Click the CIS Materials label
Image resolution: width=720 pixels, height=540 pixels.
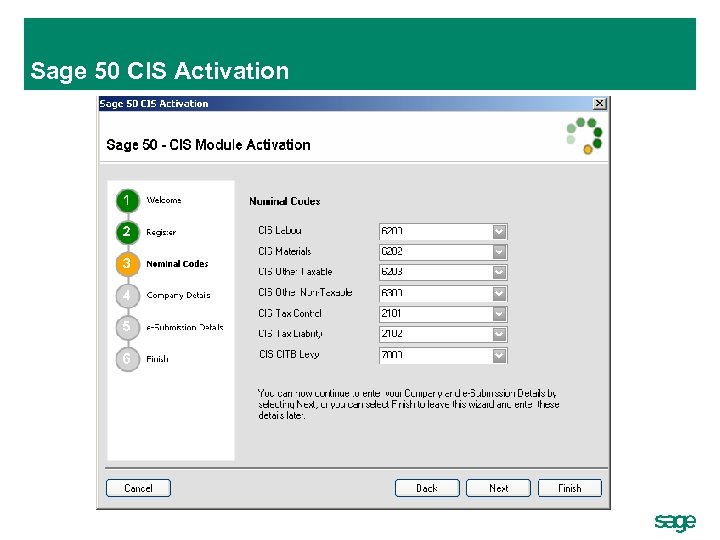pos(285,251)
